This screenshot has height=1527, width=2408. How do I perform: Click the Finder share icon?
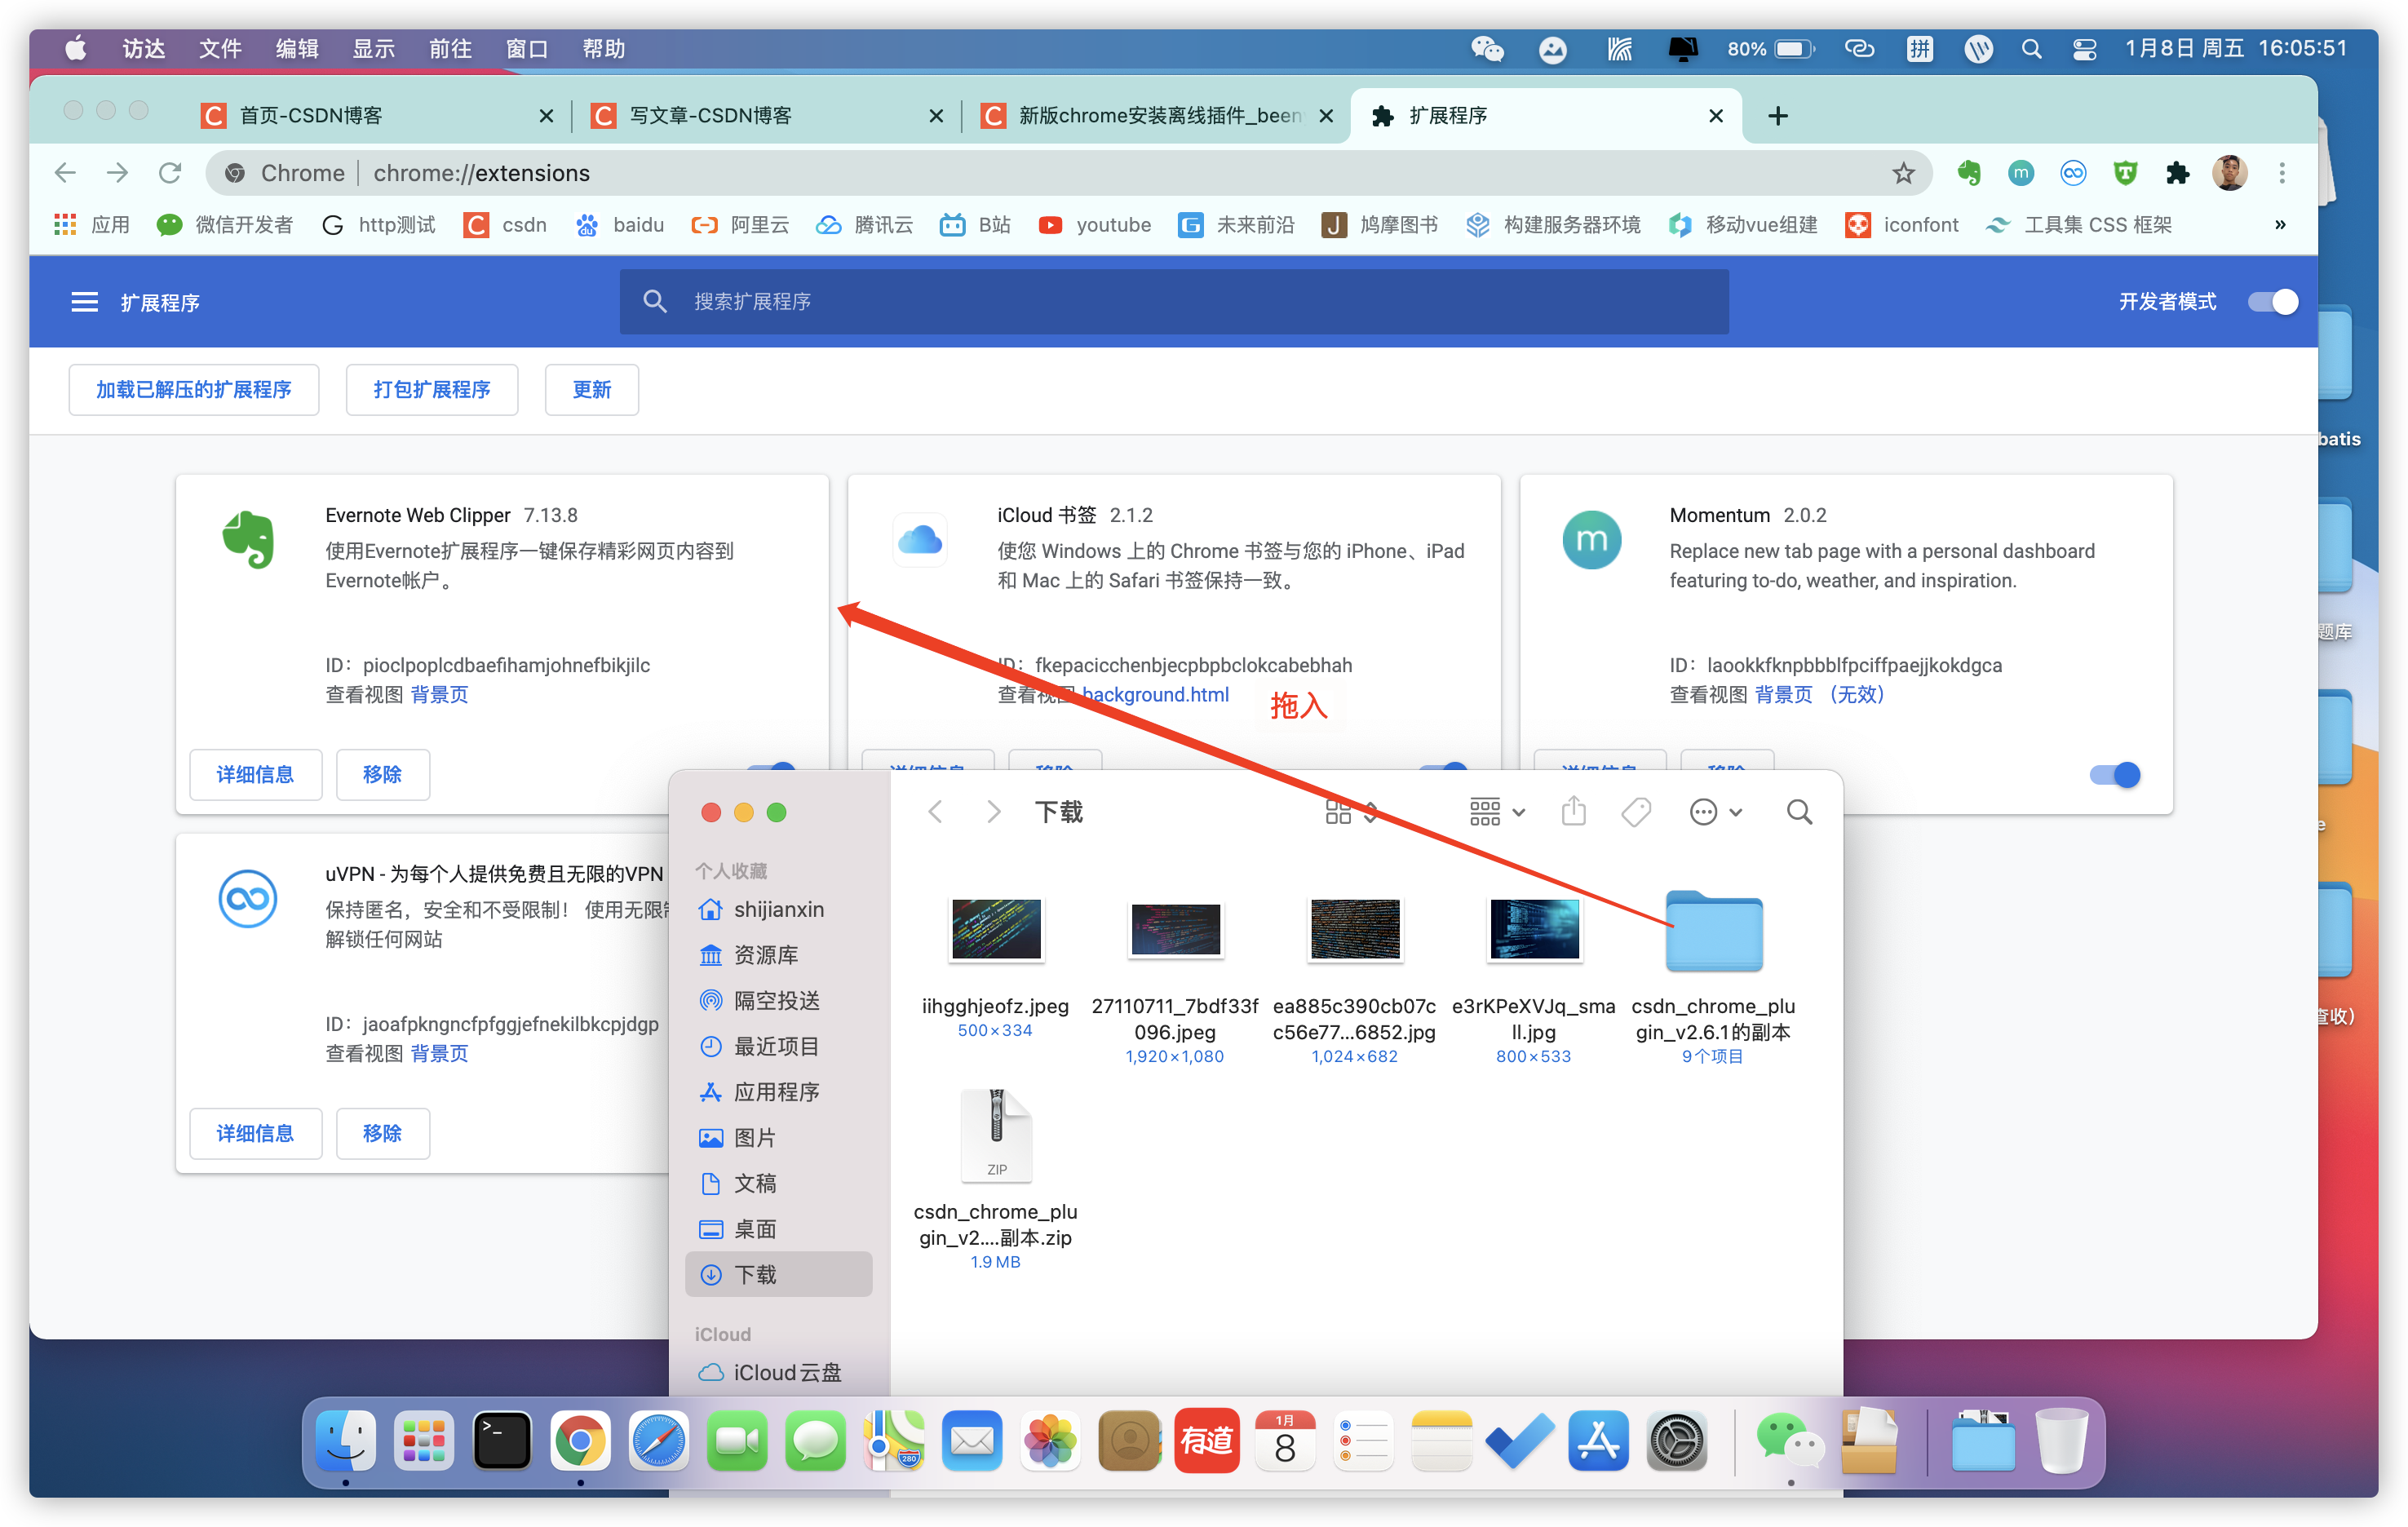click(x=1573, y=811)
